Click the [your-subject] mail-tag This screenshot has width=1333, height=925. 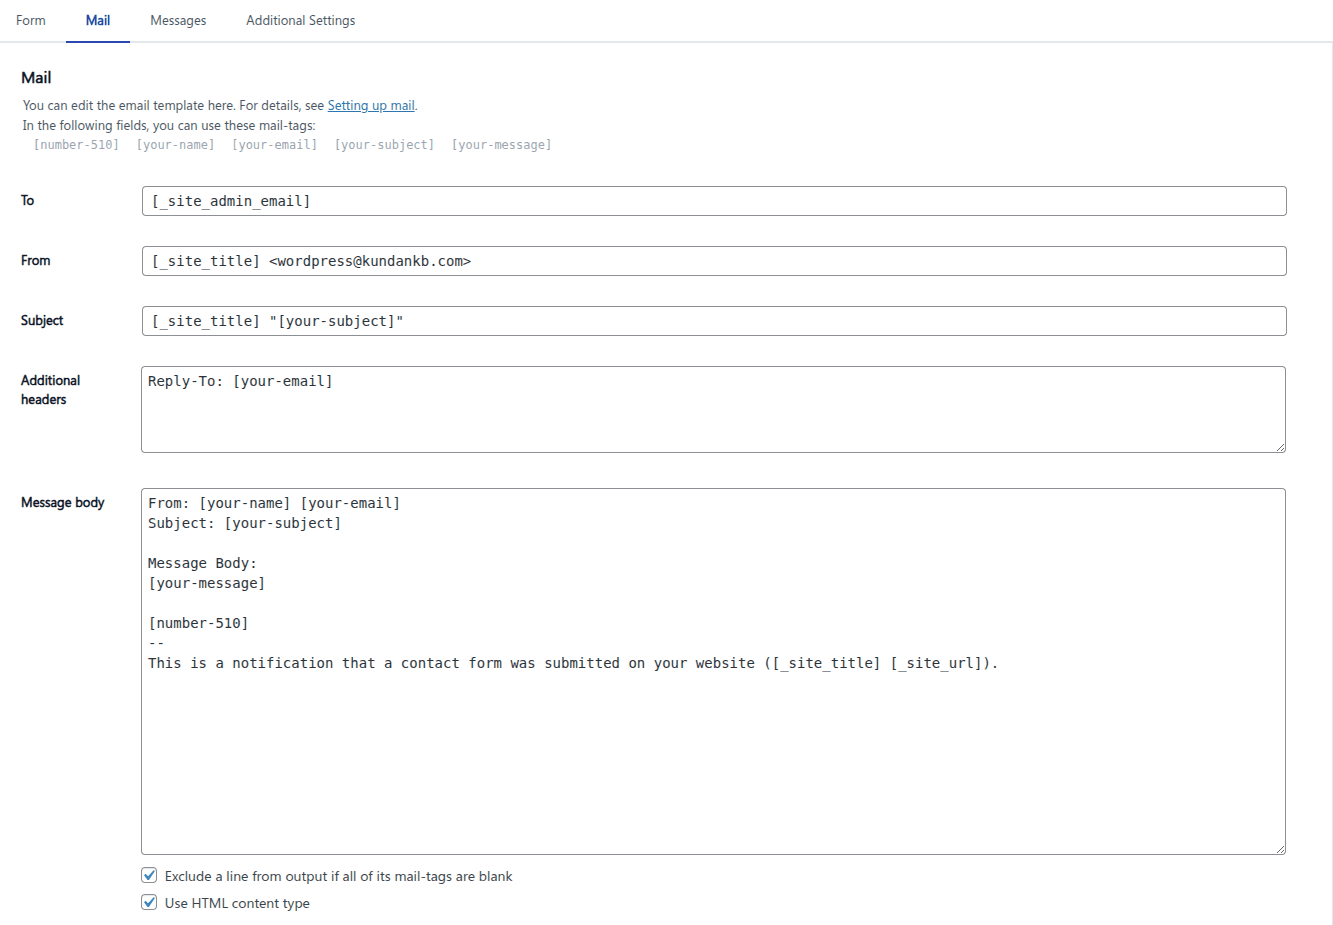pos(384,144)
